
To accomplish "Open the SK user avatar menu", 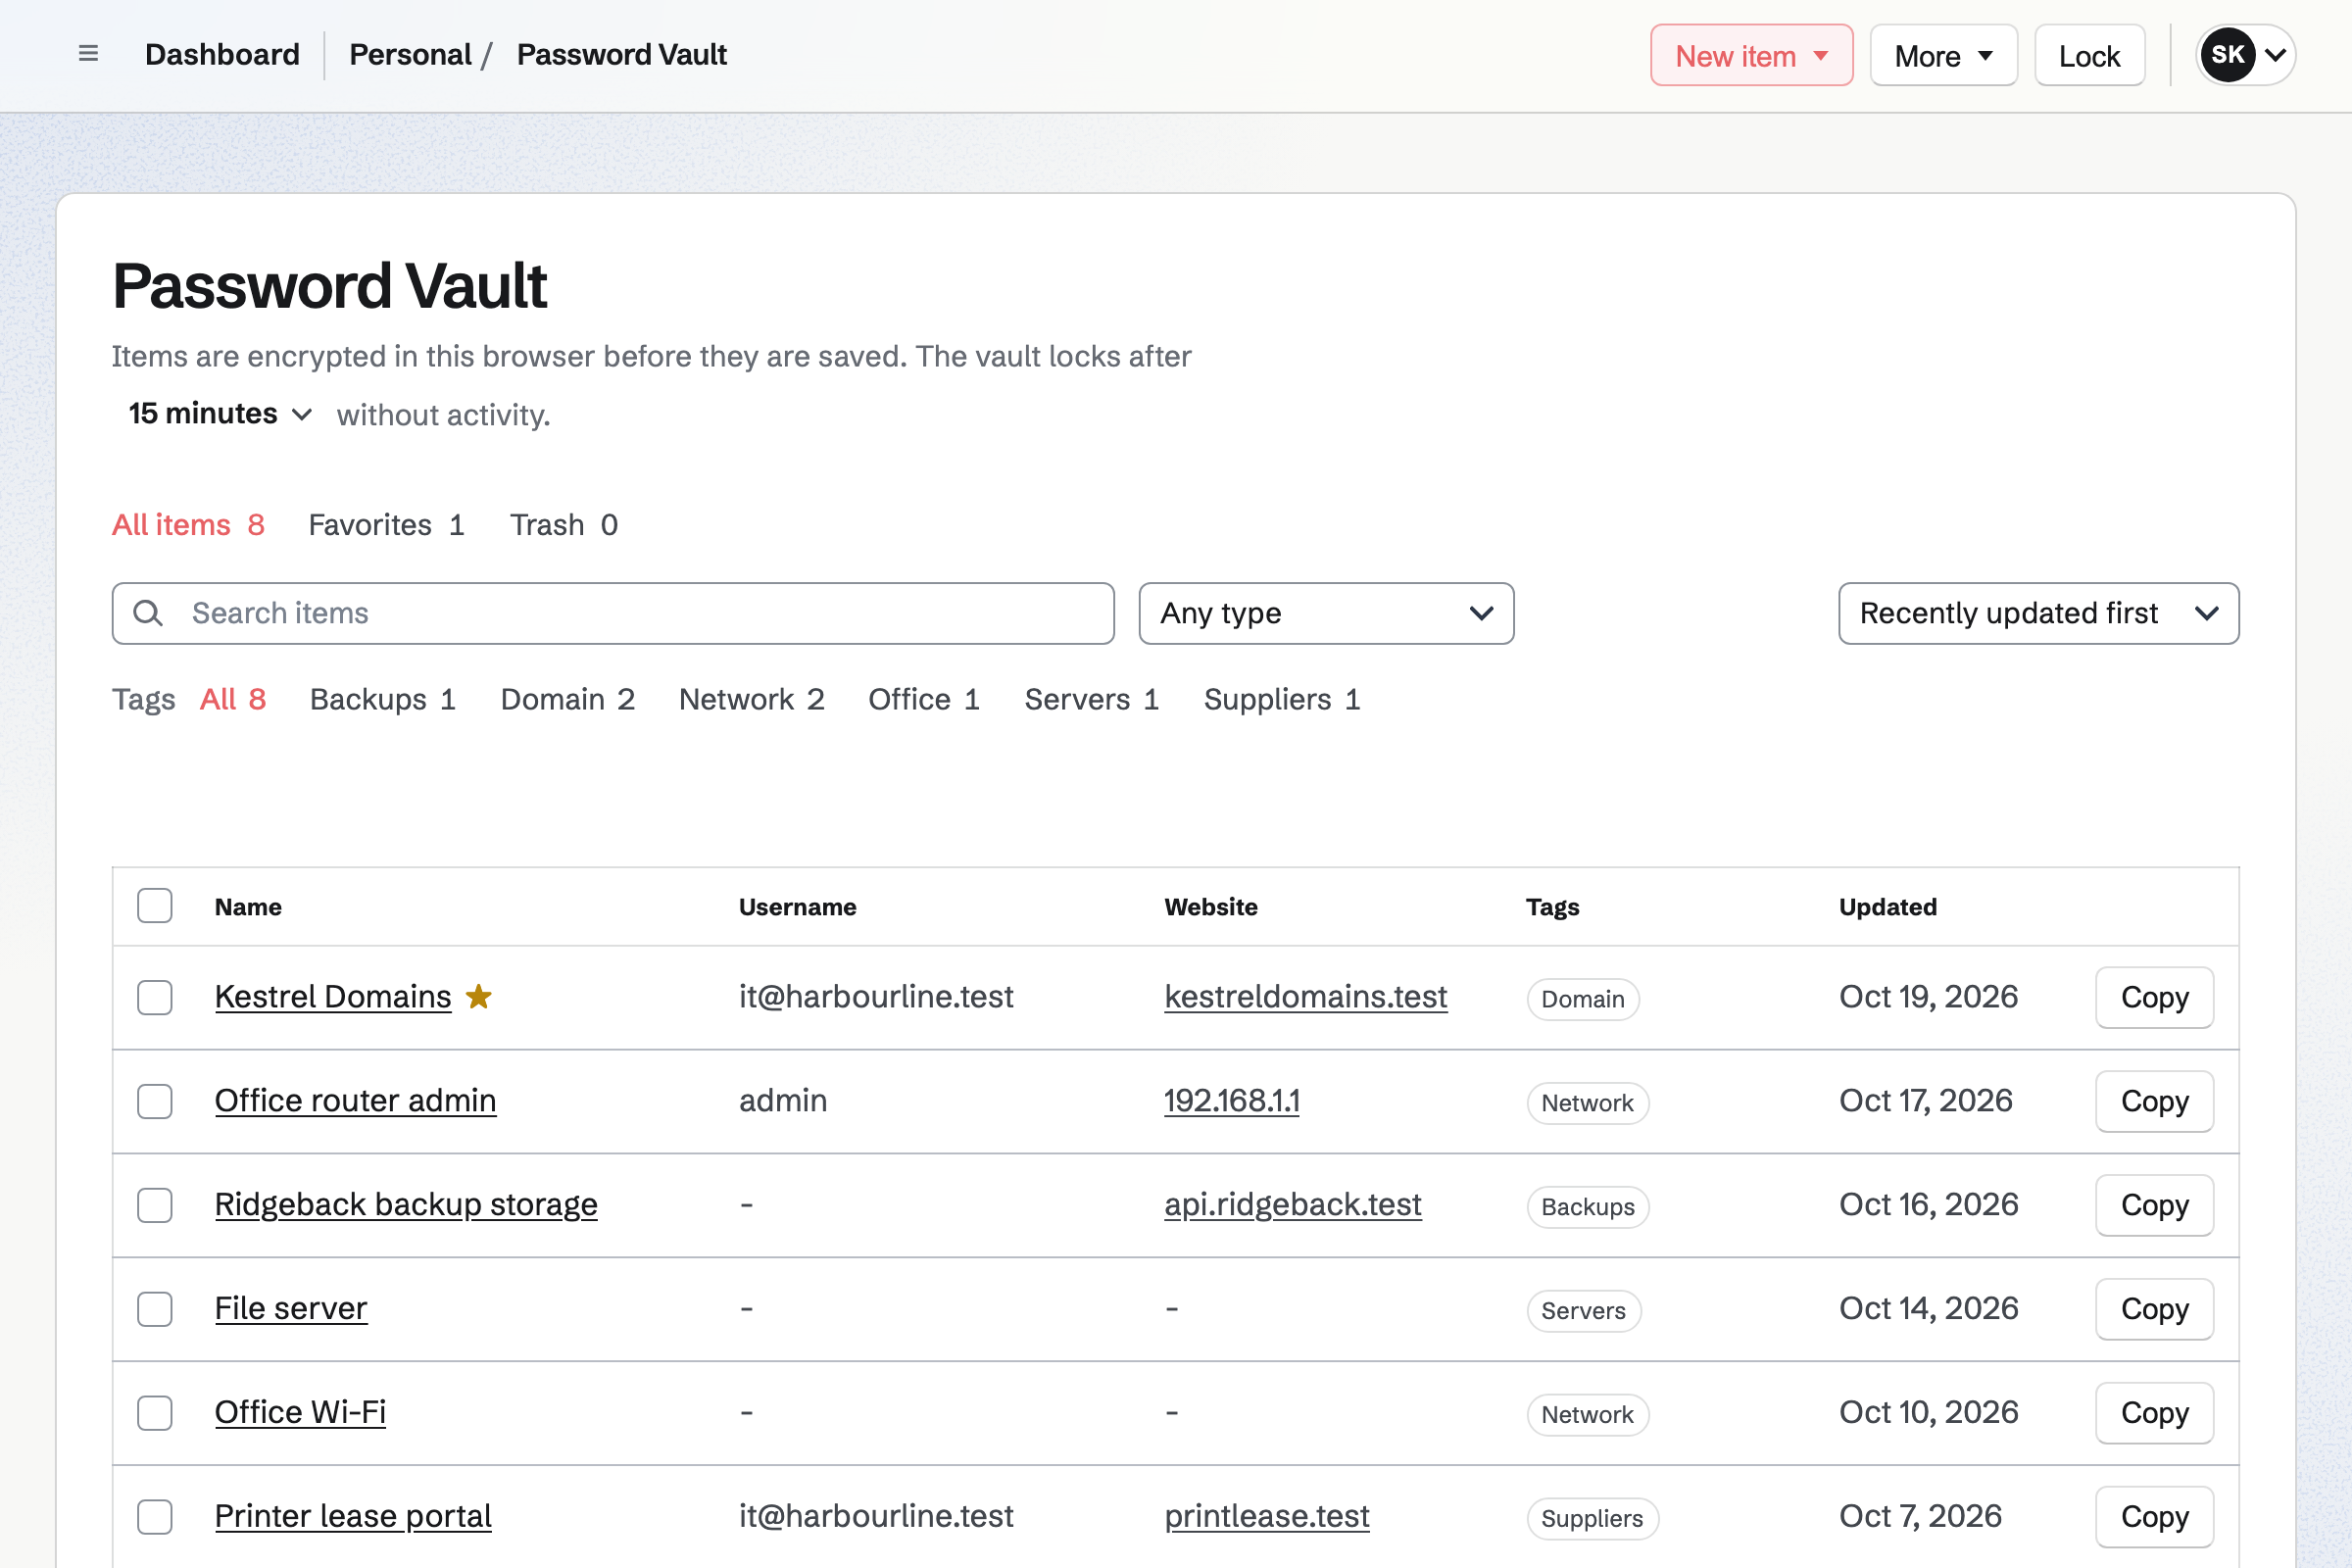I will [x=2245, y=55].
